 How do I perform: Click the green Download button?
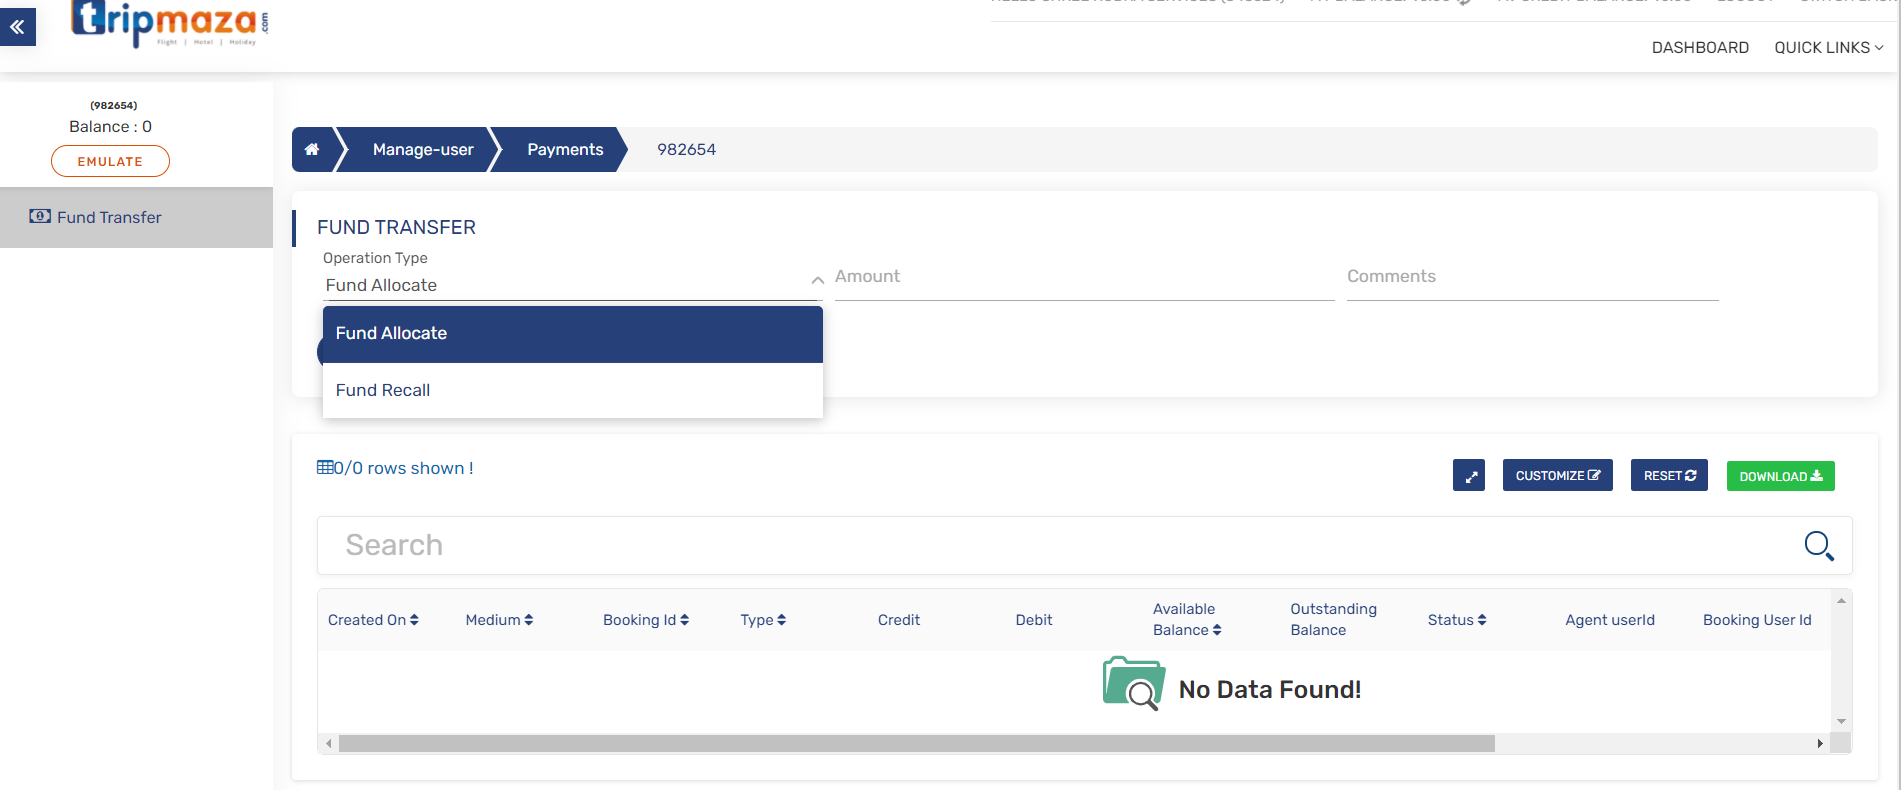click(1780, 476)
